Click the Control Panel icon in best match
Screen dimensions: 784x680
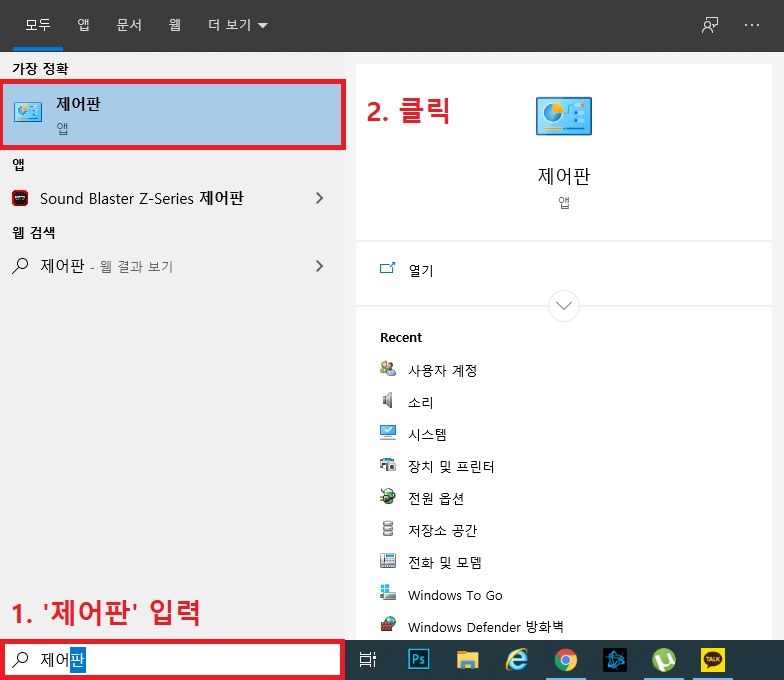pyautogui.click(x=28, y=112)
